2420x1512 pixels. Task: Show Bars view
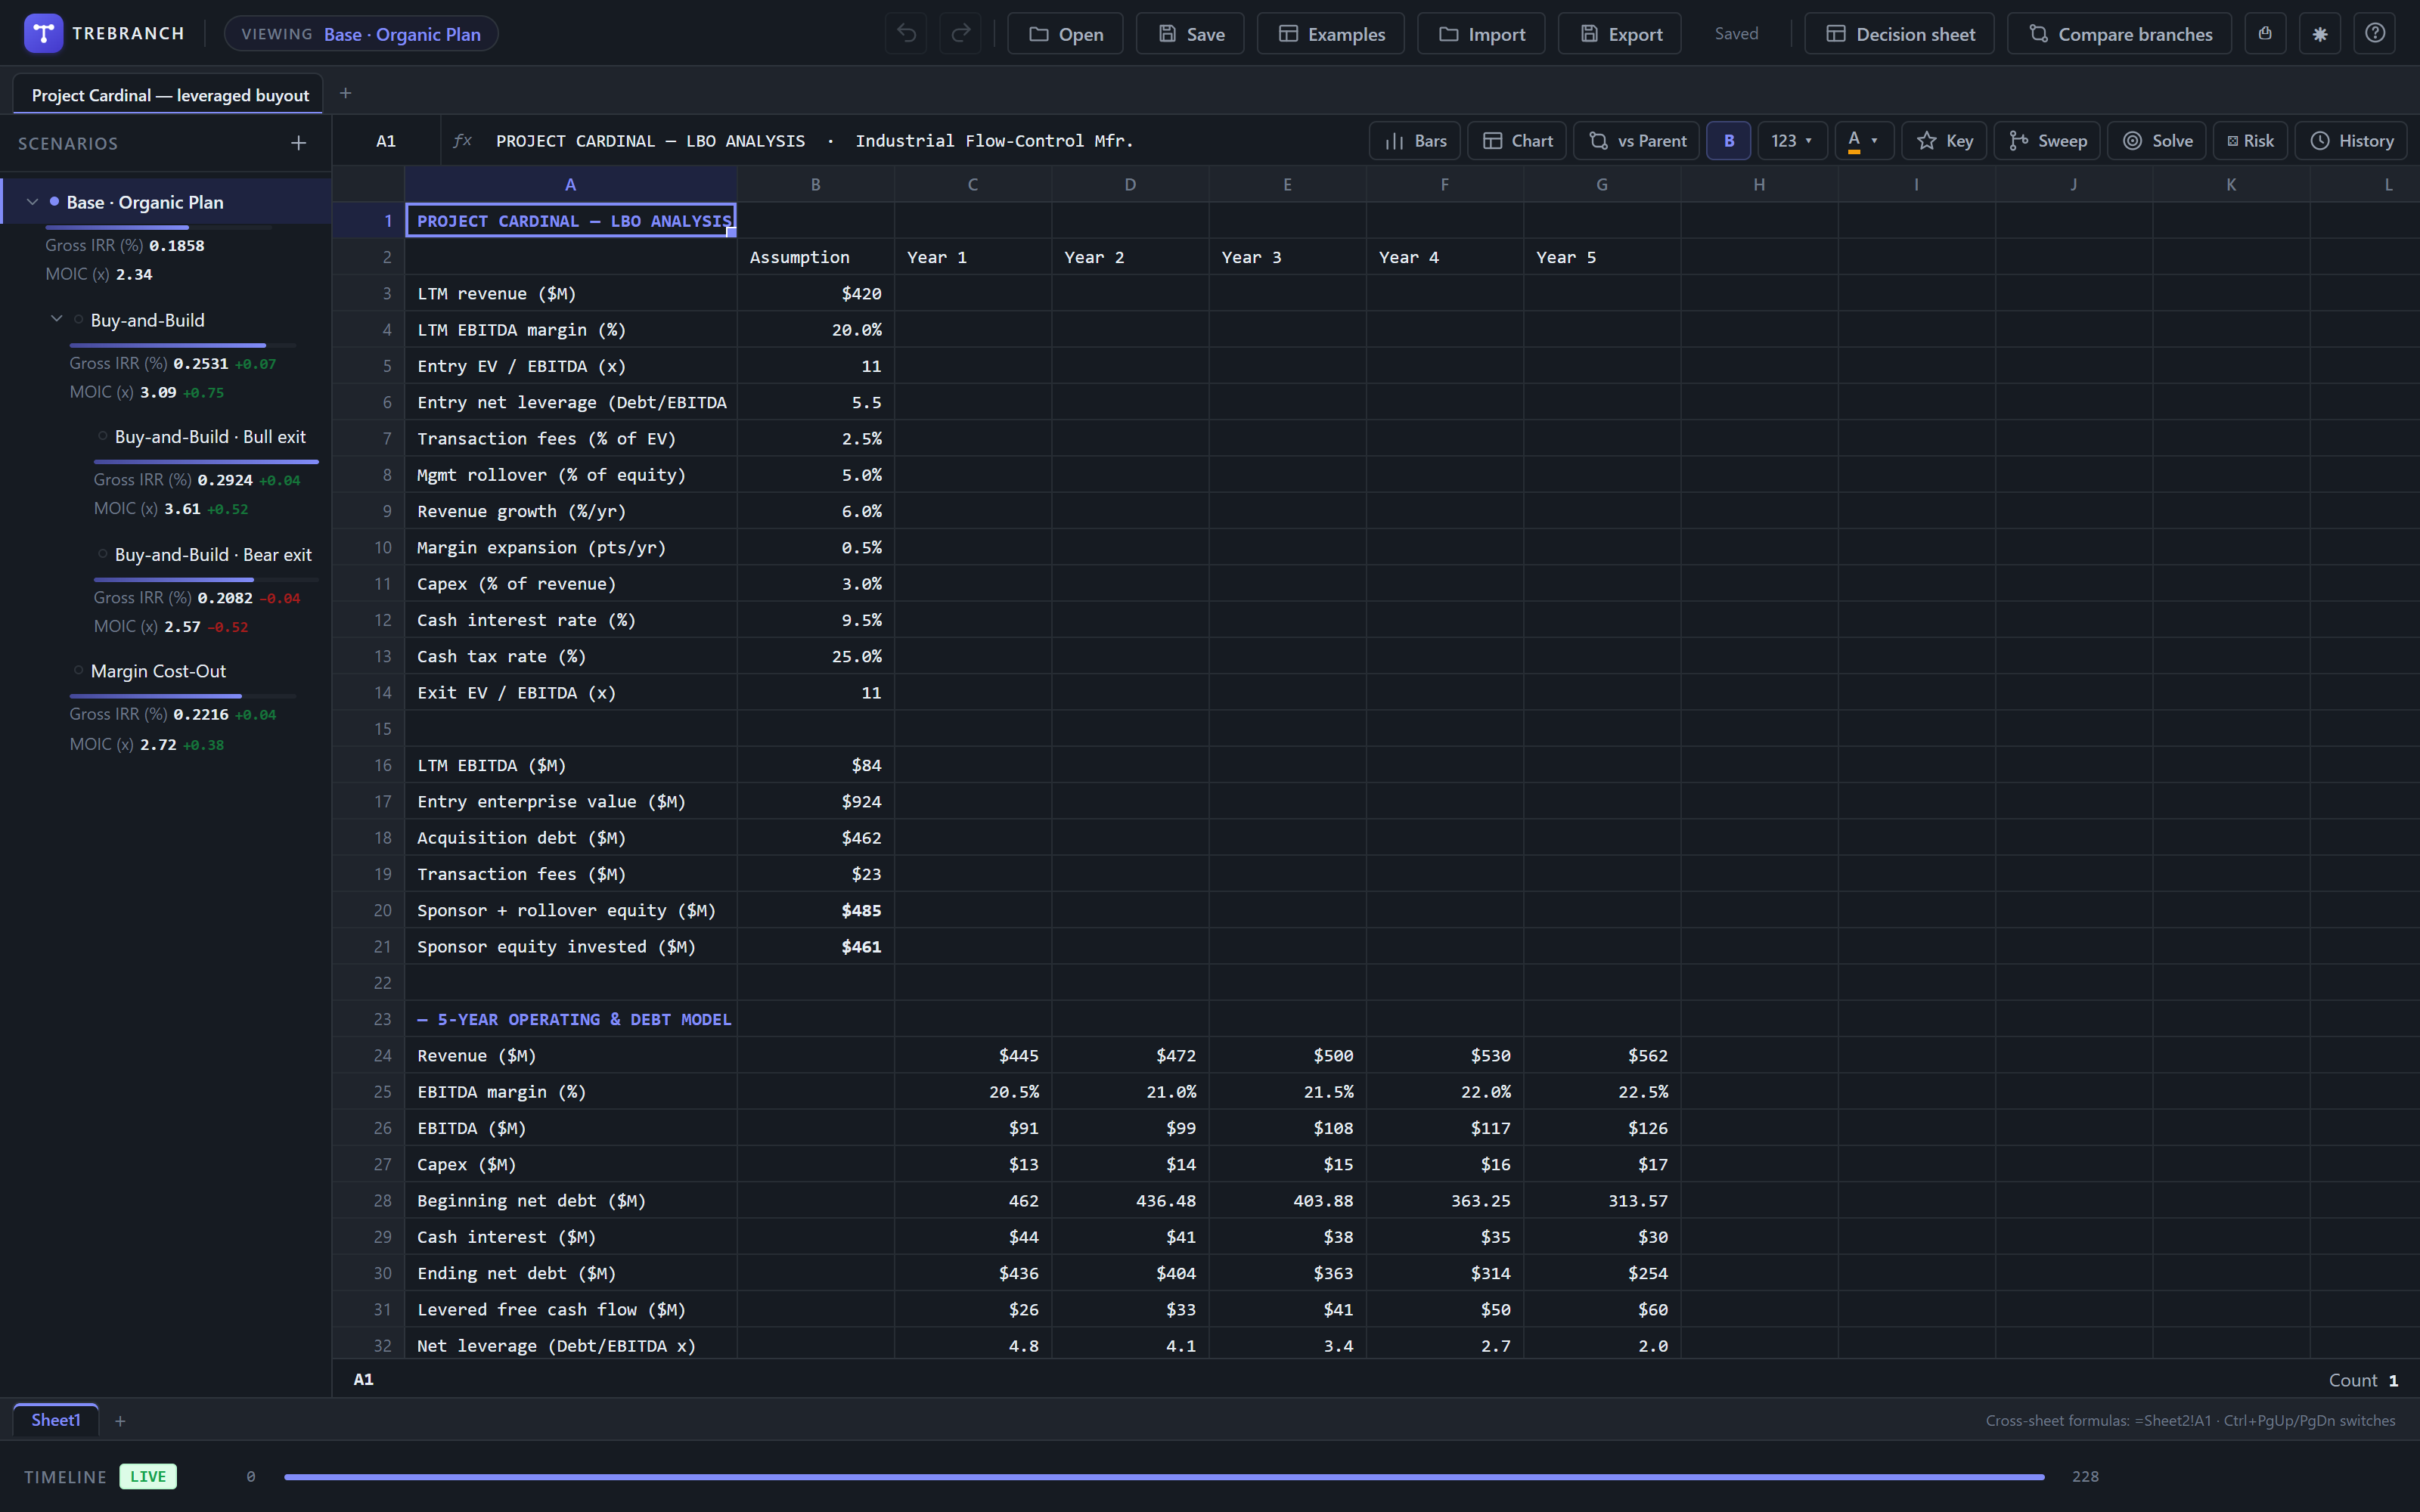pos(1415,141)
